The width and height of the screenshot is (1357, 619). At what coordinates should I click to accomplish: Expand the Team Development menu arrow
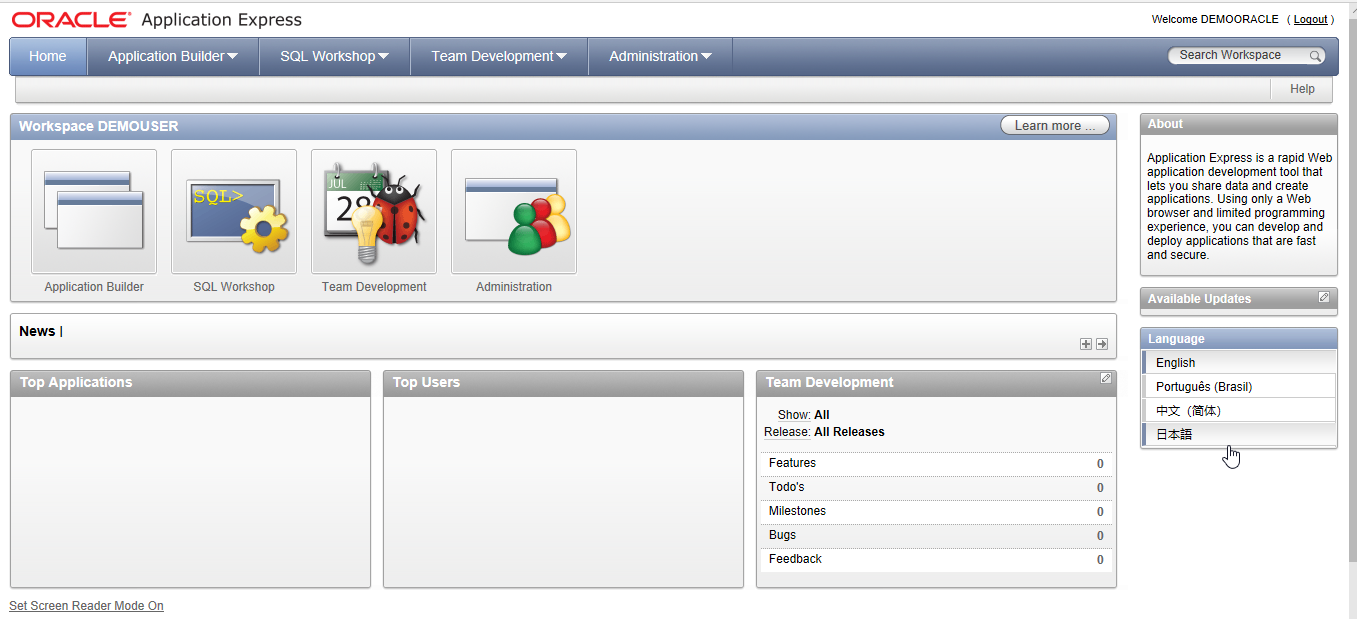(x=561, y=57)
